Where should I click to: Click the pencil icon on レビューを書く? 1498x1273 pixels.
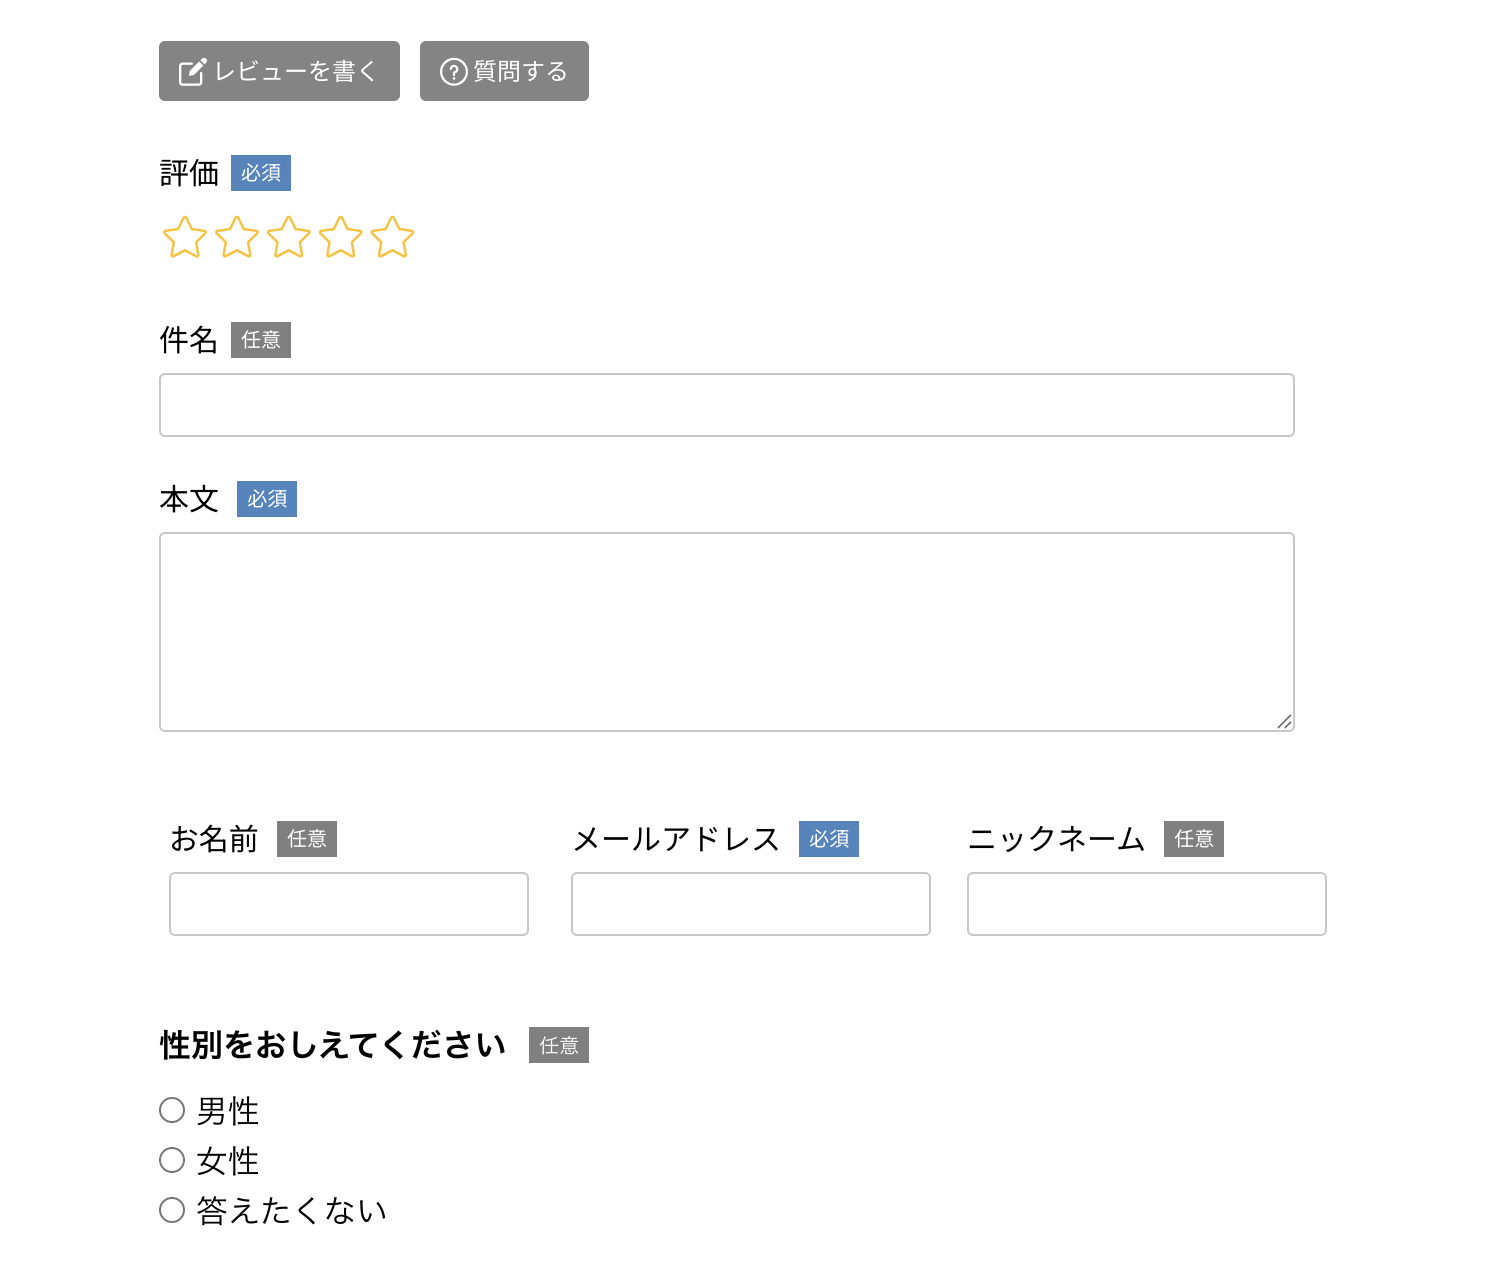pyautogui.click(x=192, y=72)
